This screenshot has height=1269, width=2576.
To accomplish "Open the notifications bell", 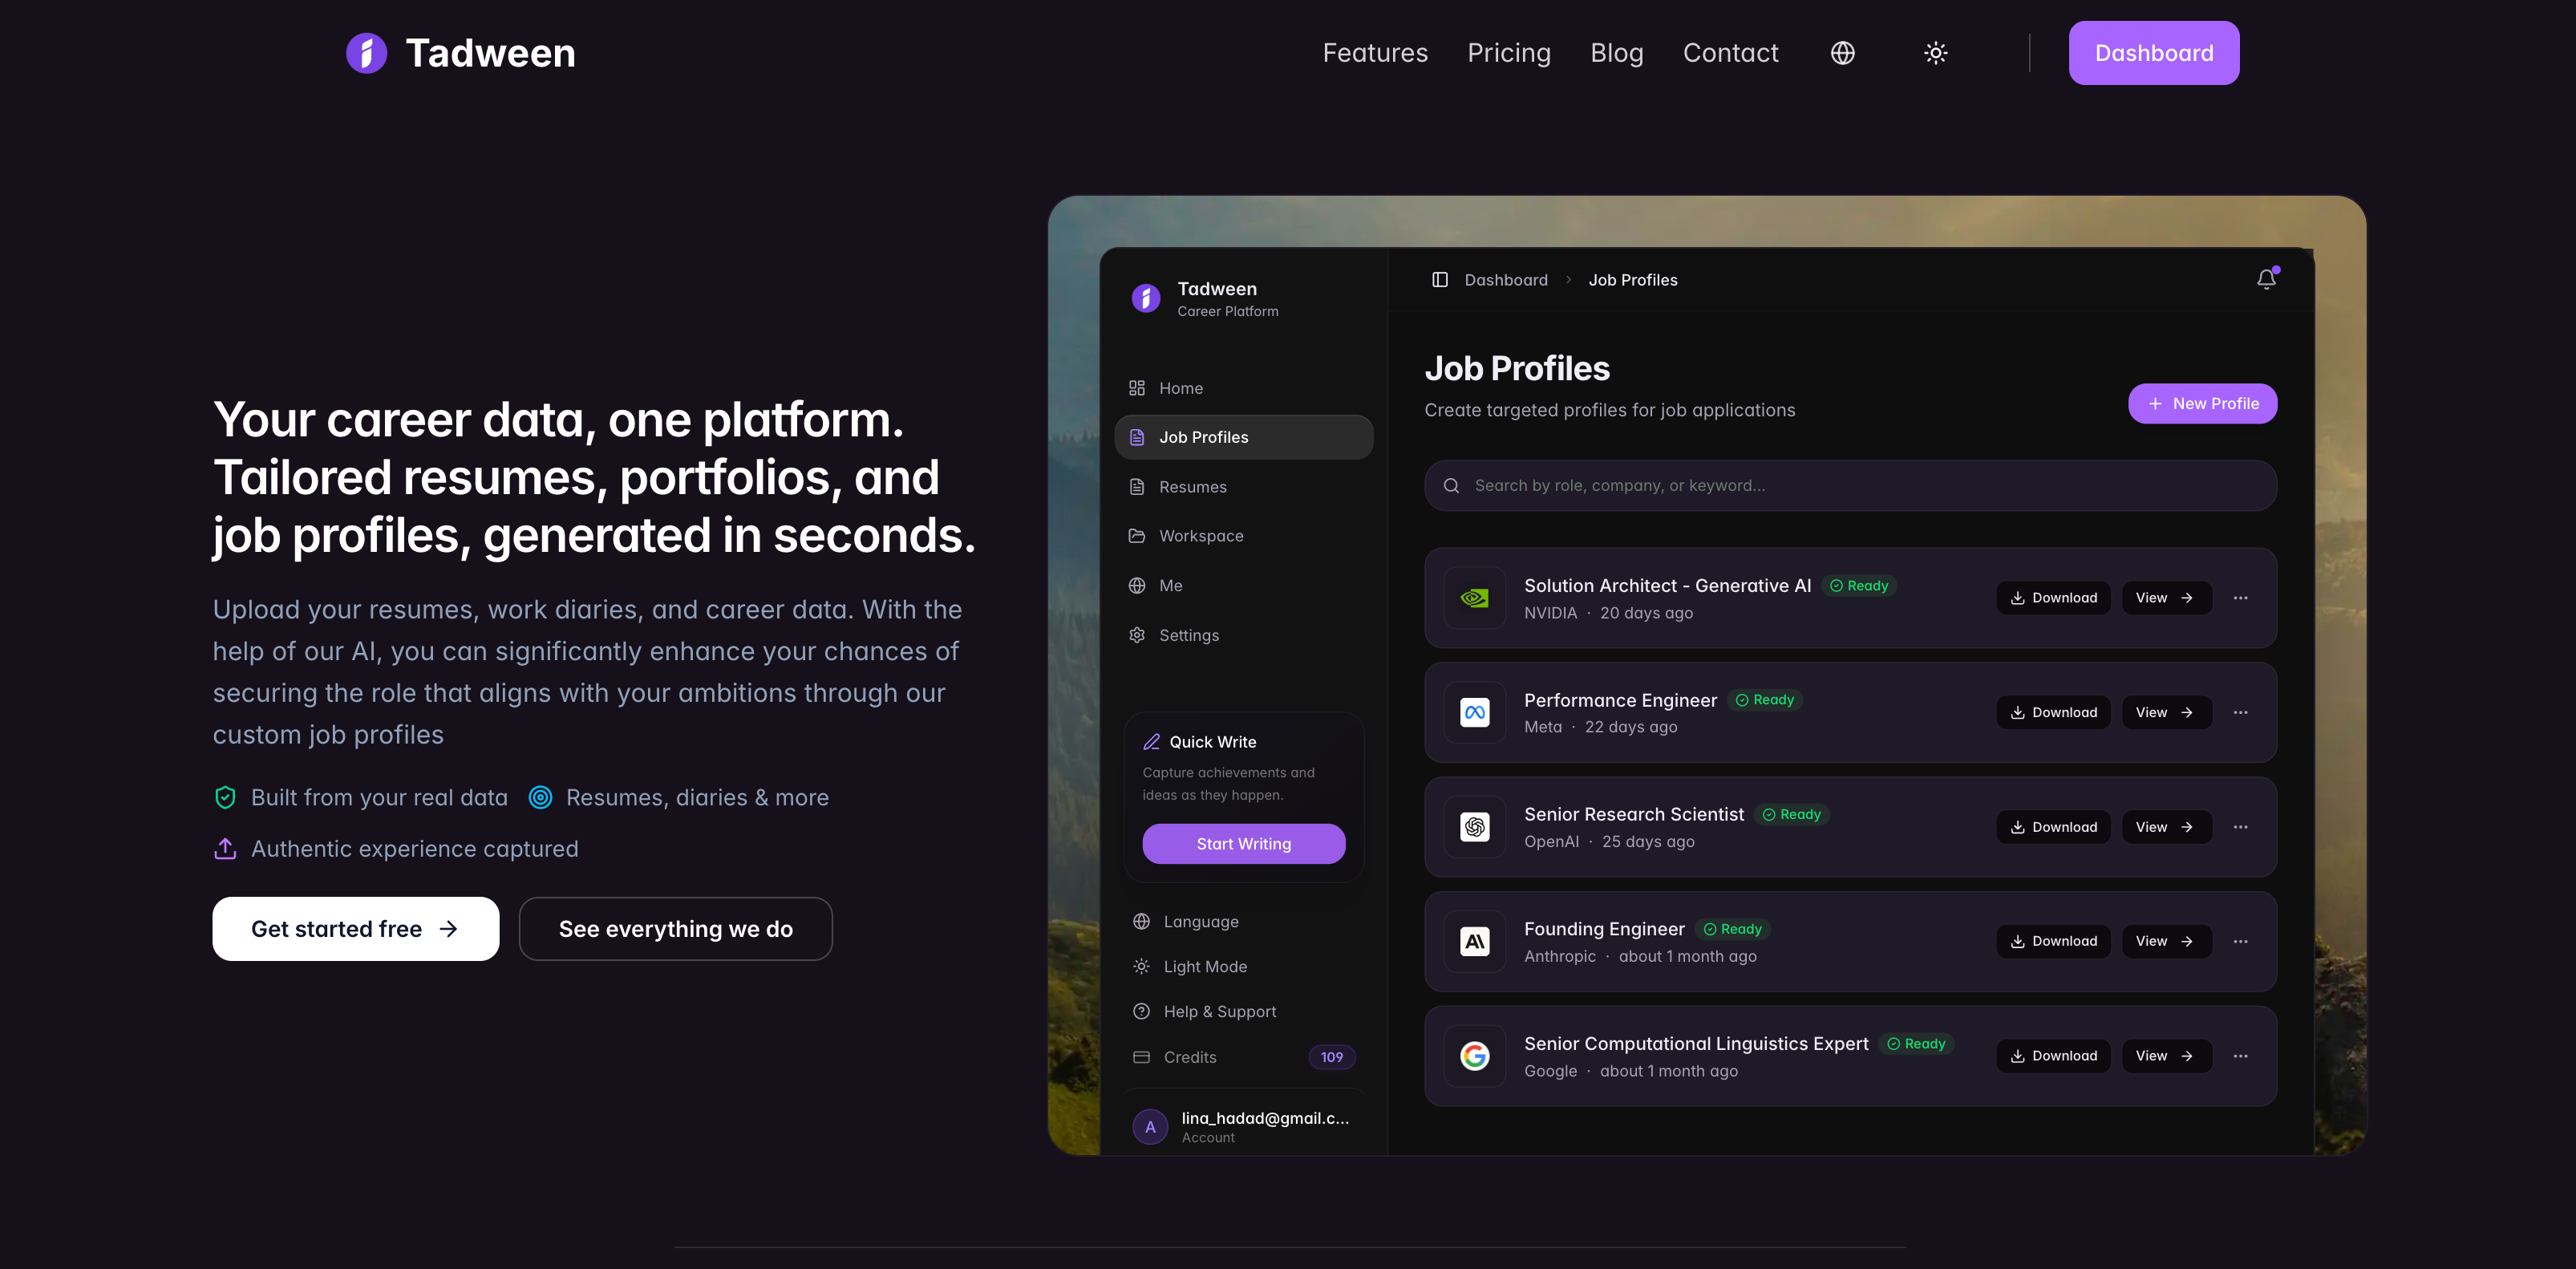I will (x=2266, y=280).
